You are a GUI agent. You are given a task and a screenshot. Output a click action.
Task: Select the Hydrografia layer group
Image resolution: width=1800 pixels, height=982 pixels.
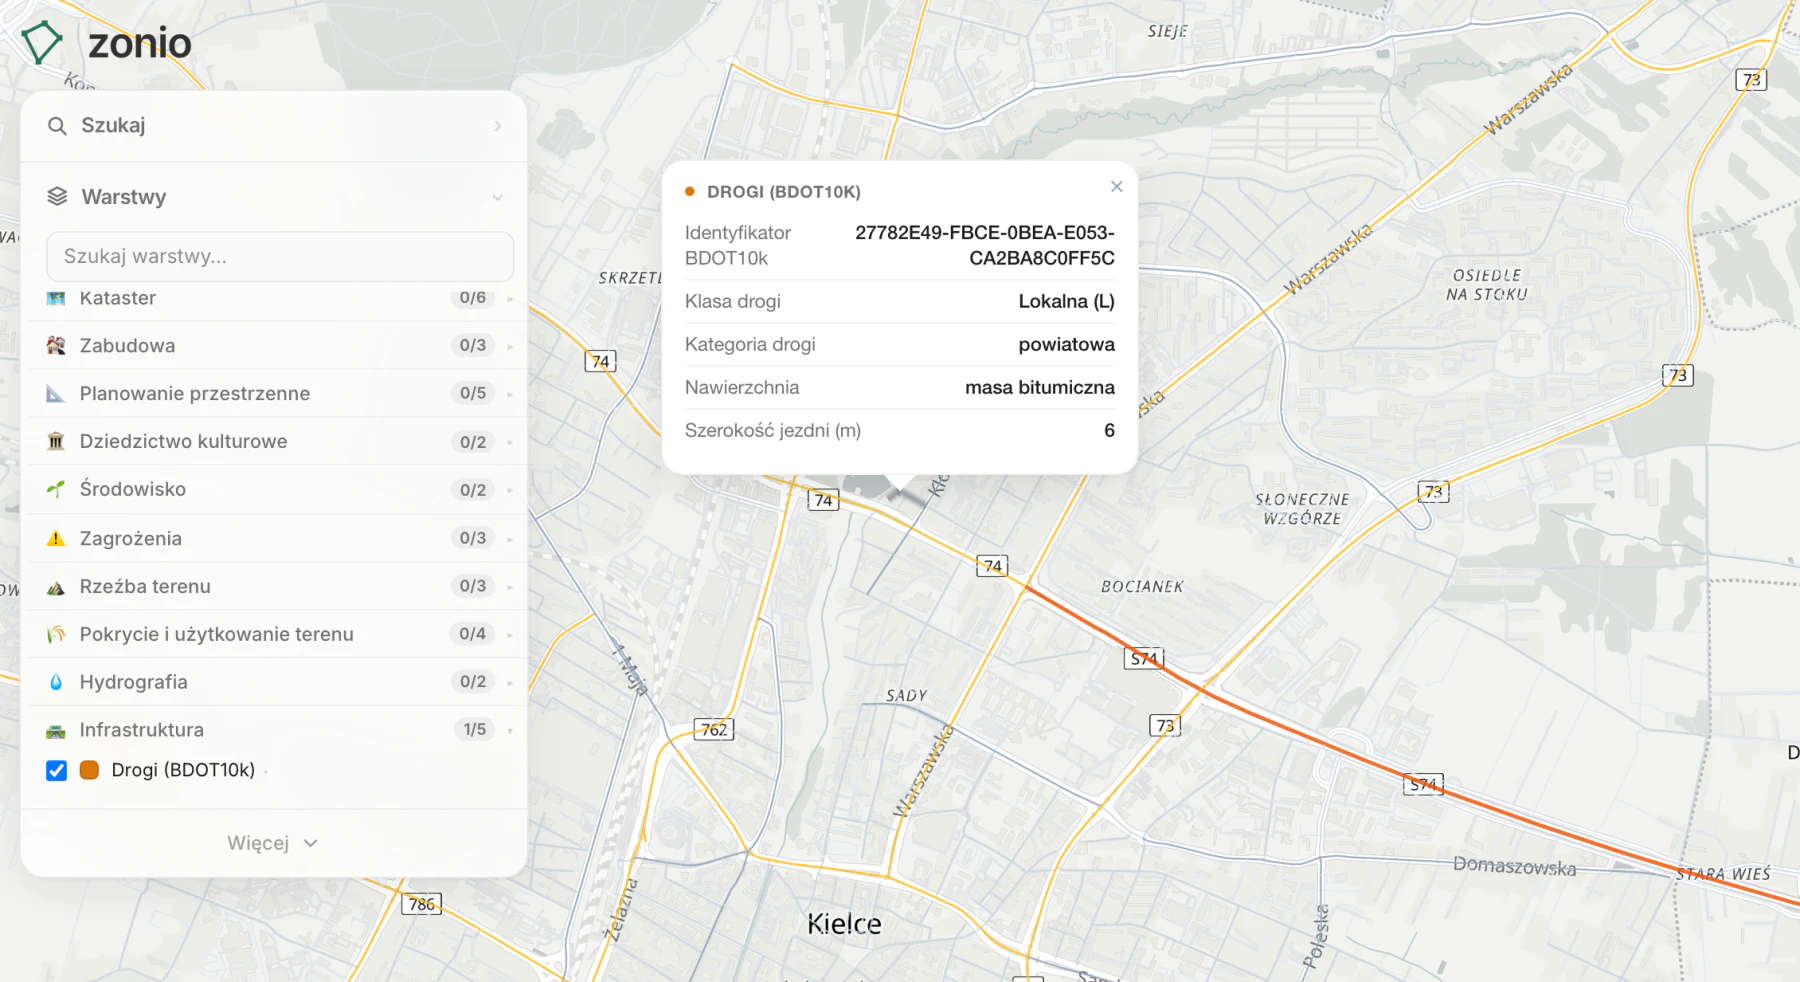[274, 683]
